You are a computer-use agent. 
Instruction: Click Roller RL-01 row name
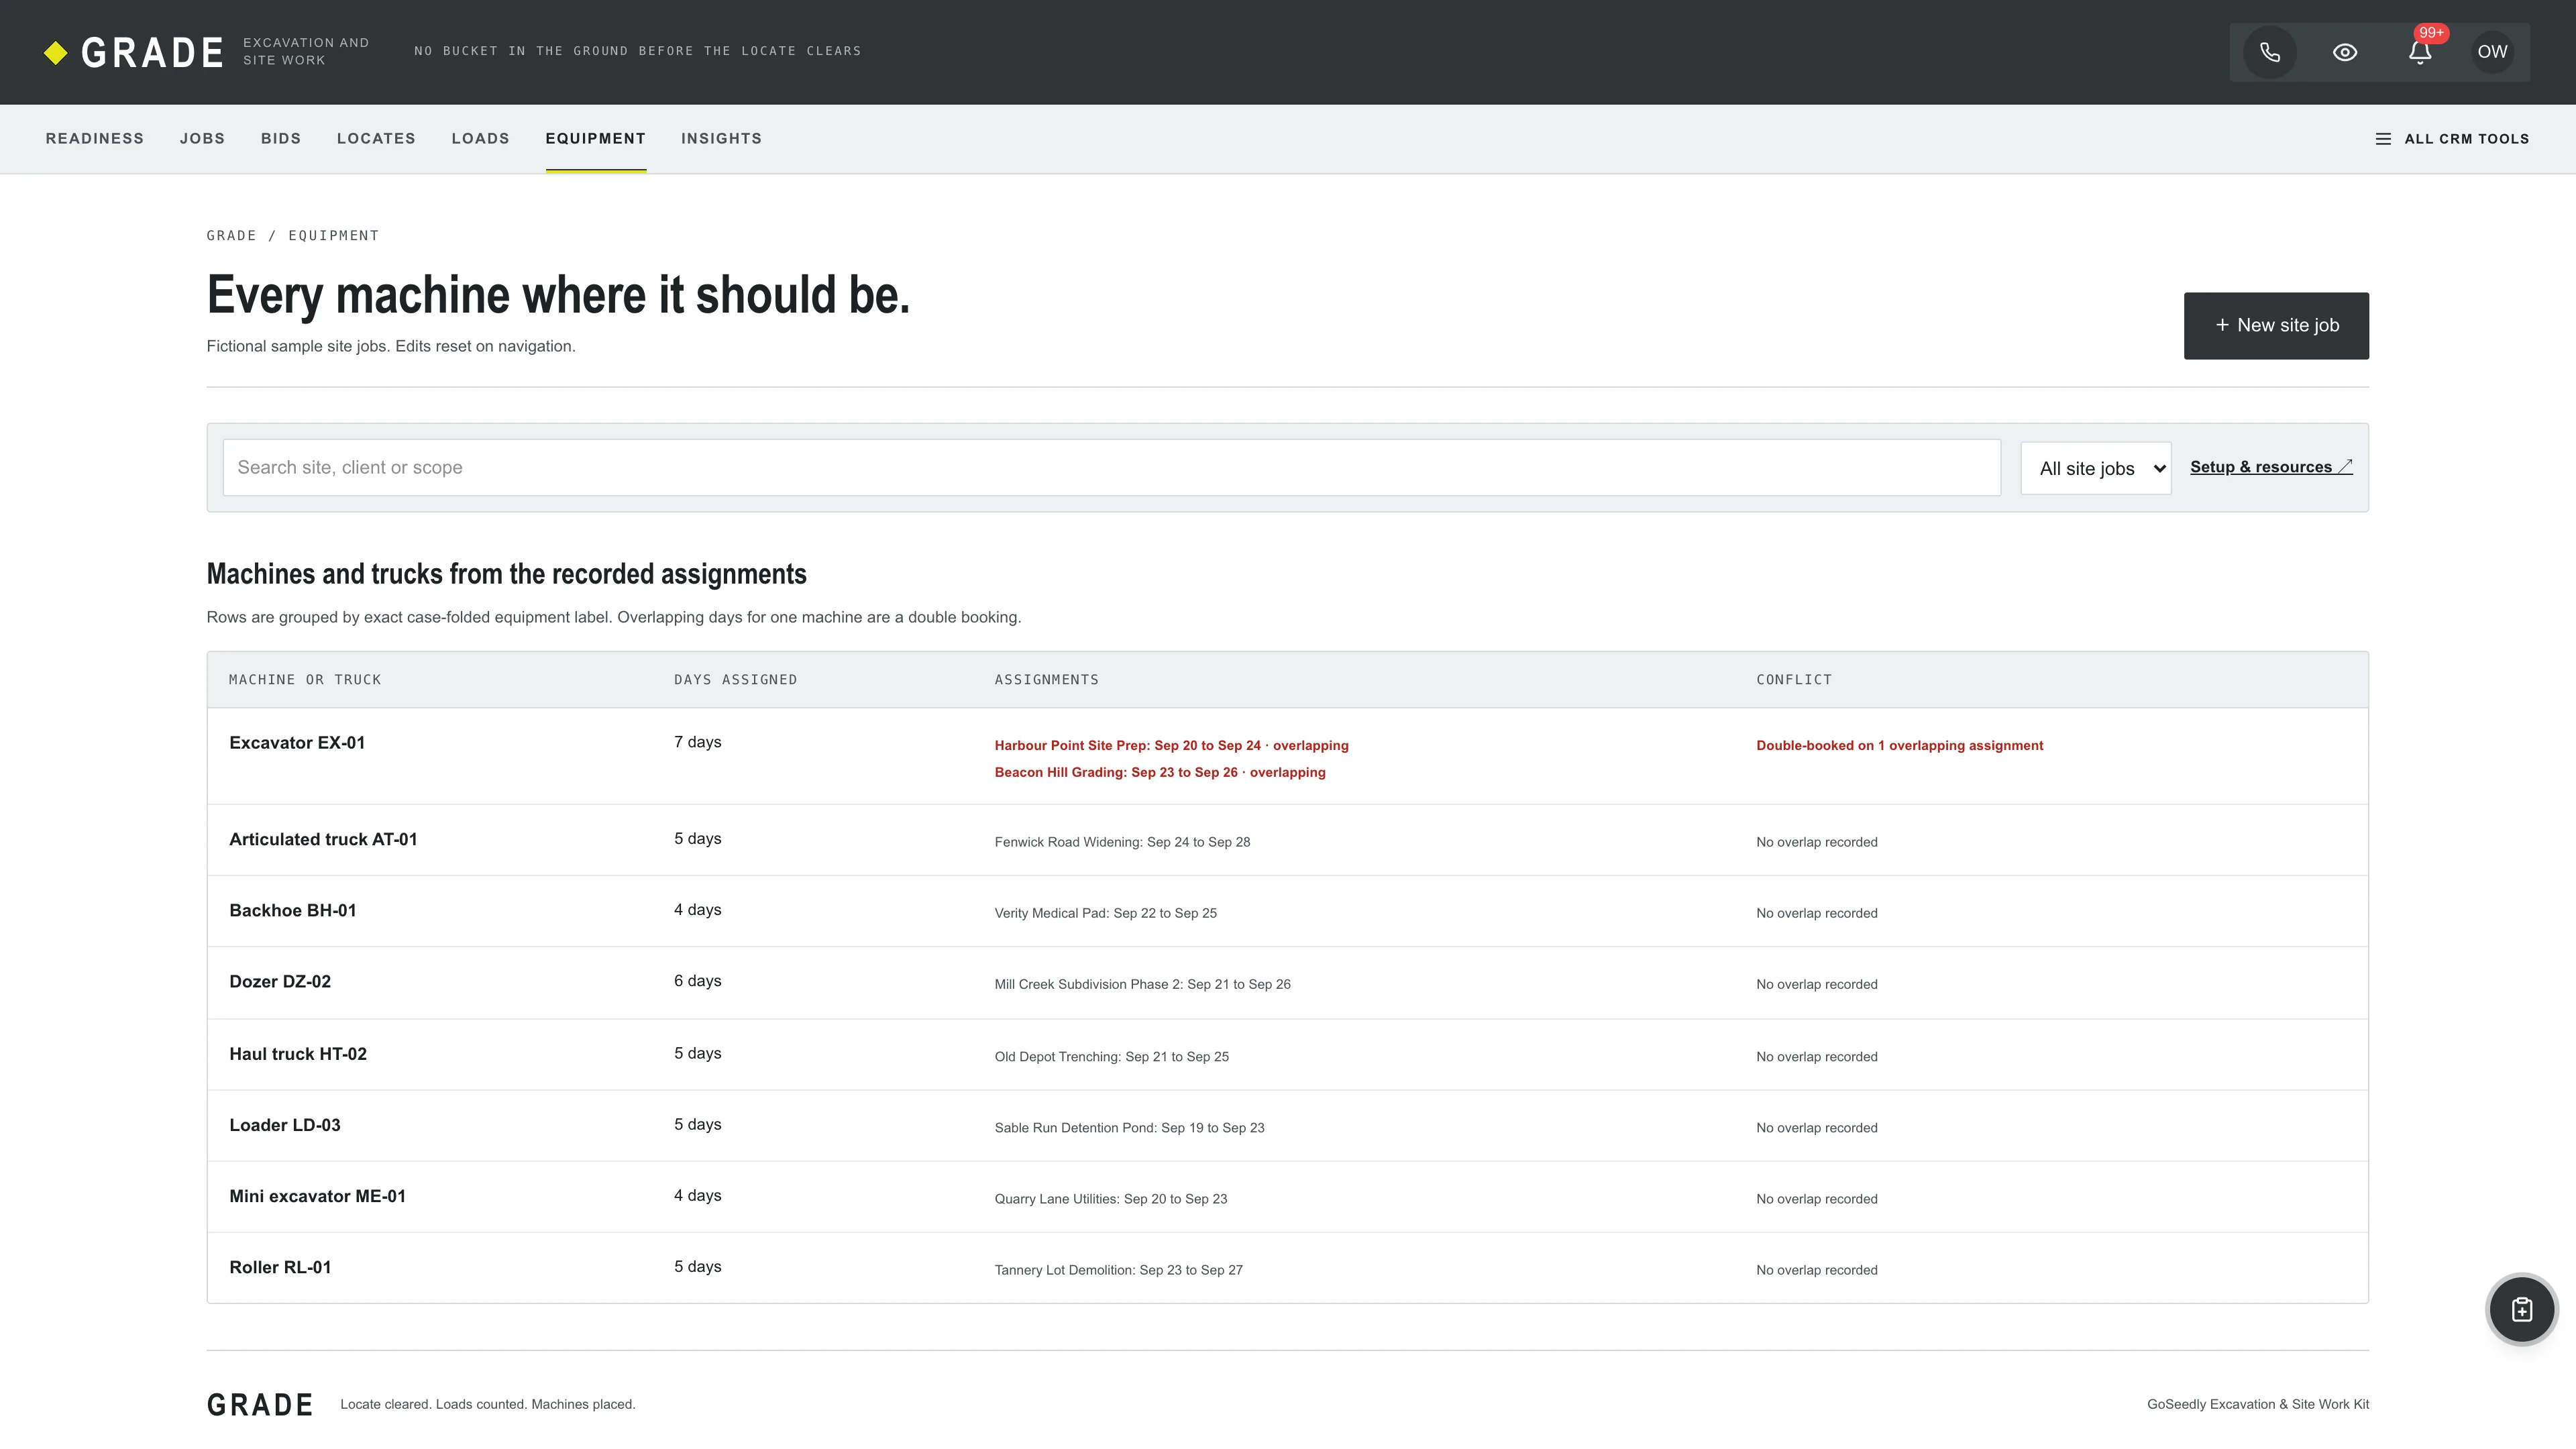pos(280,1268)
